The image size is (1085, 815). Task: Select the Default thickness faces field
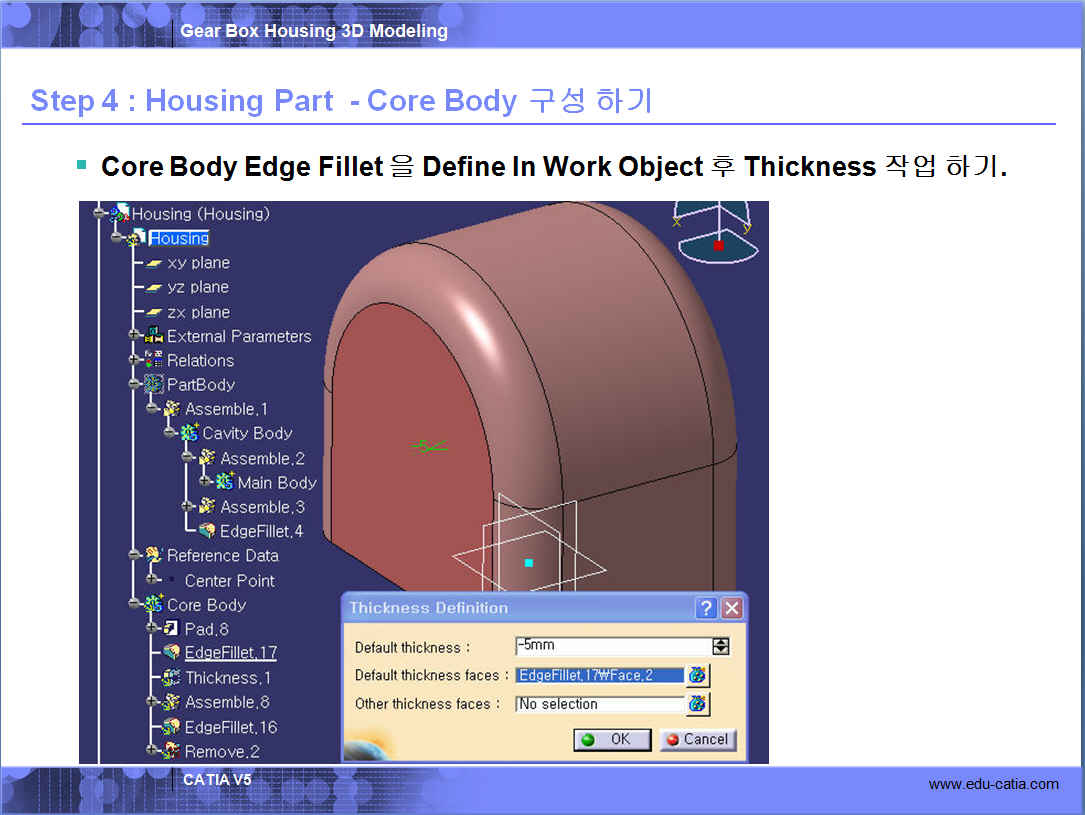click(599, 676)
